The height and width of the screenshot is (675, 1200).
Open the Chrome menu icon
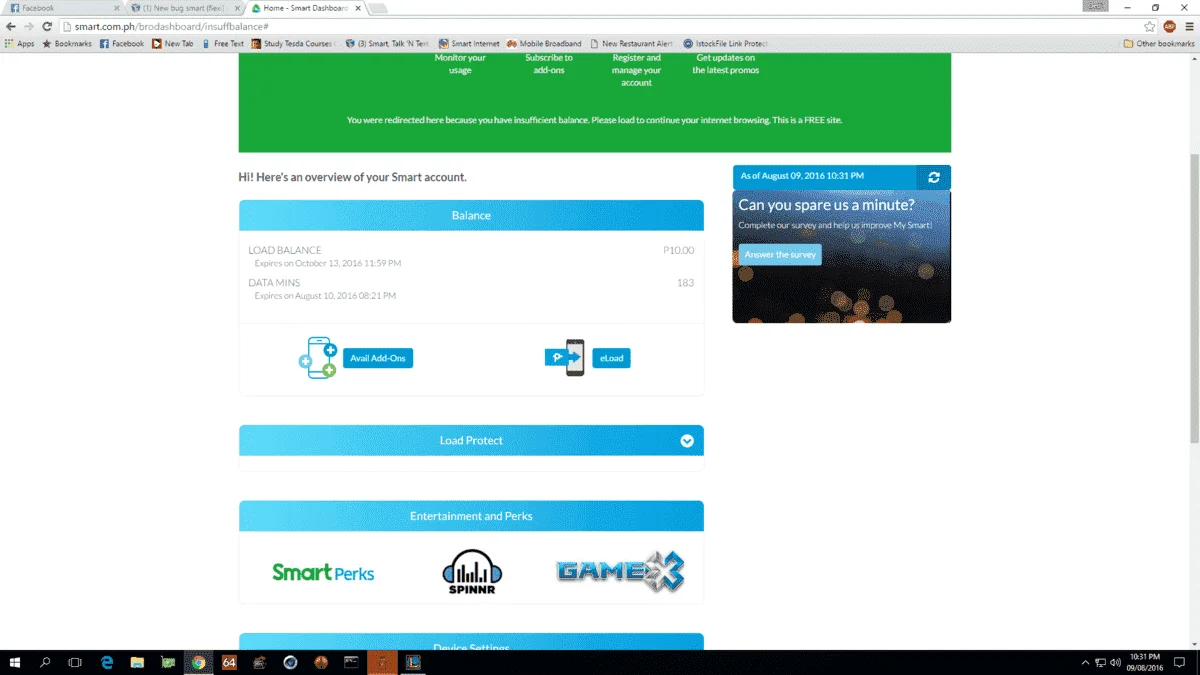1188,26
